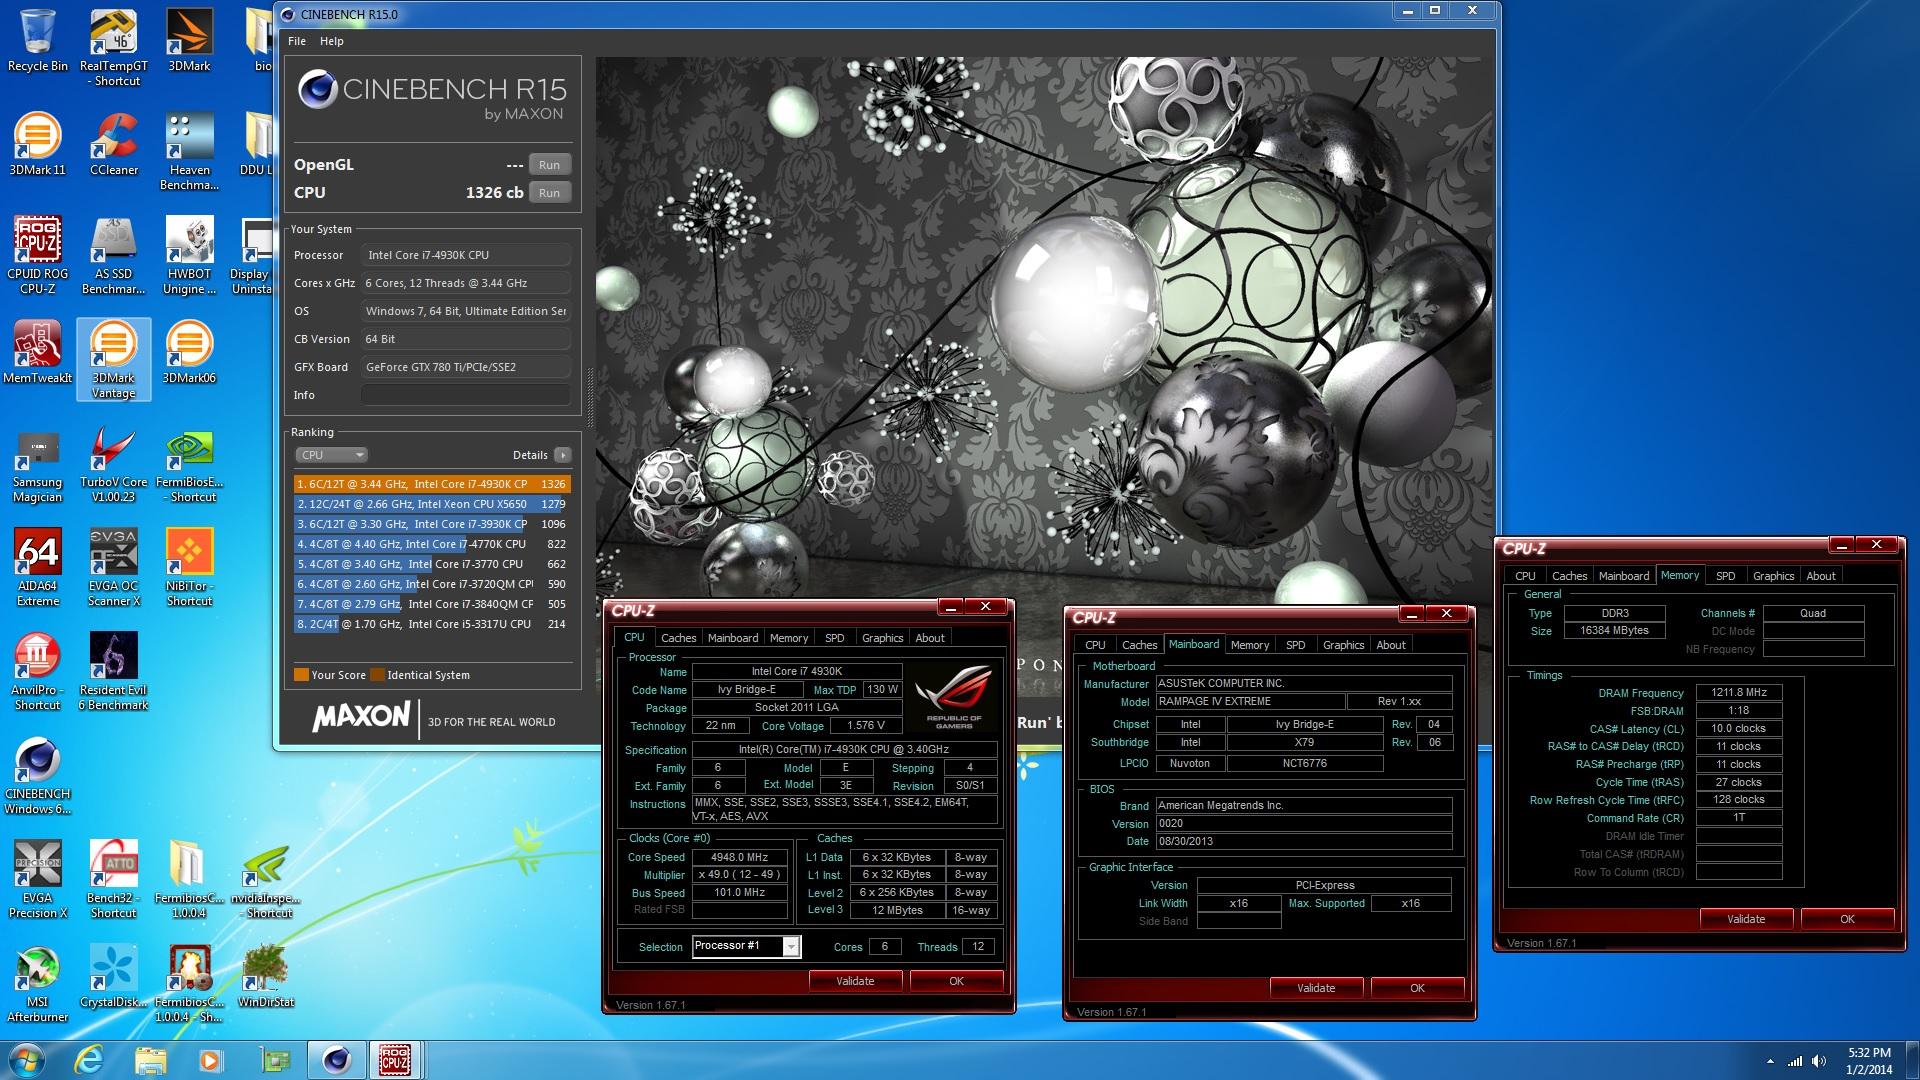
Task: Open 3DMark06 desktop icon
Action: 189,352
